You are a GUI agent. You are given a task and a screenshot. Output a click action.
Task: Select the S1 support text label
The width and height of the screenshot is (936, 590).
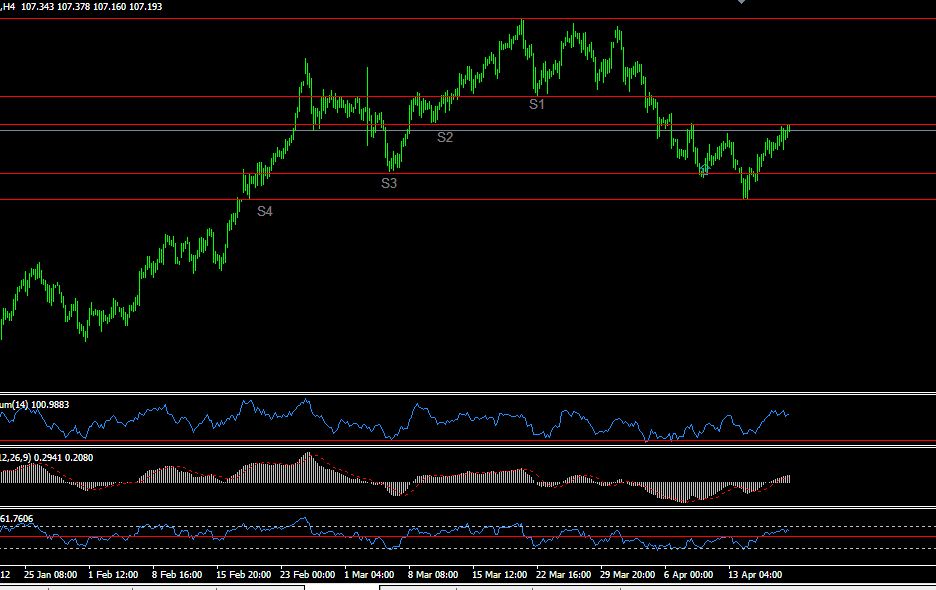537,105
